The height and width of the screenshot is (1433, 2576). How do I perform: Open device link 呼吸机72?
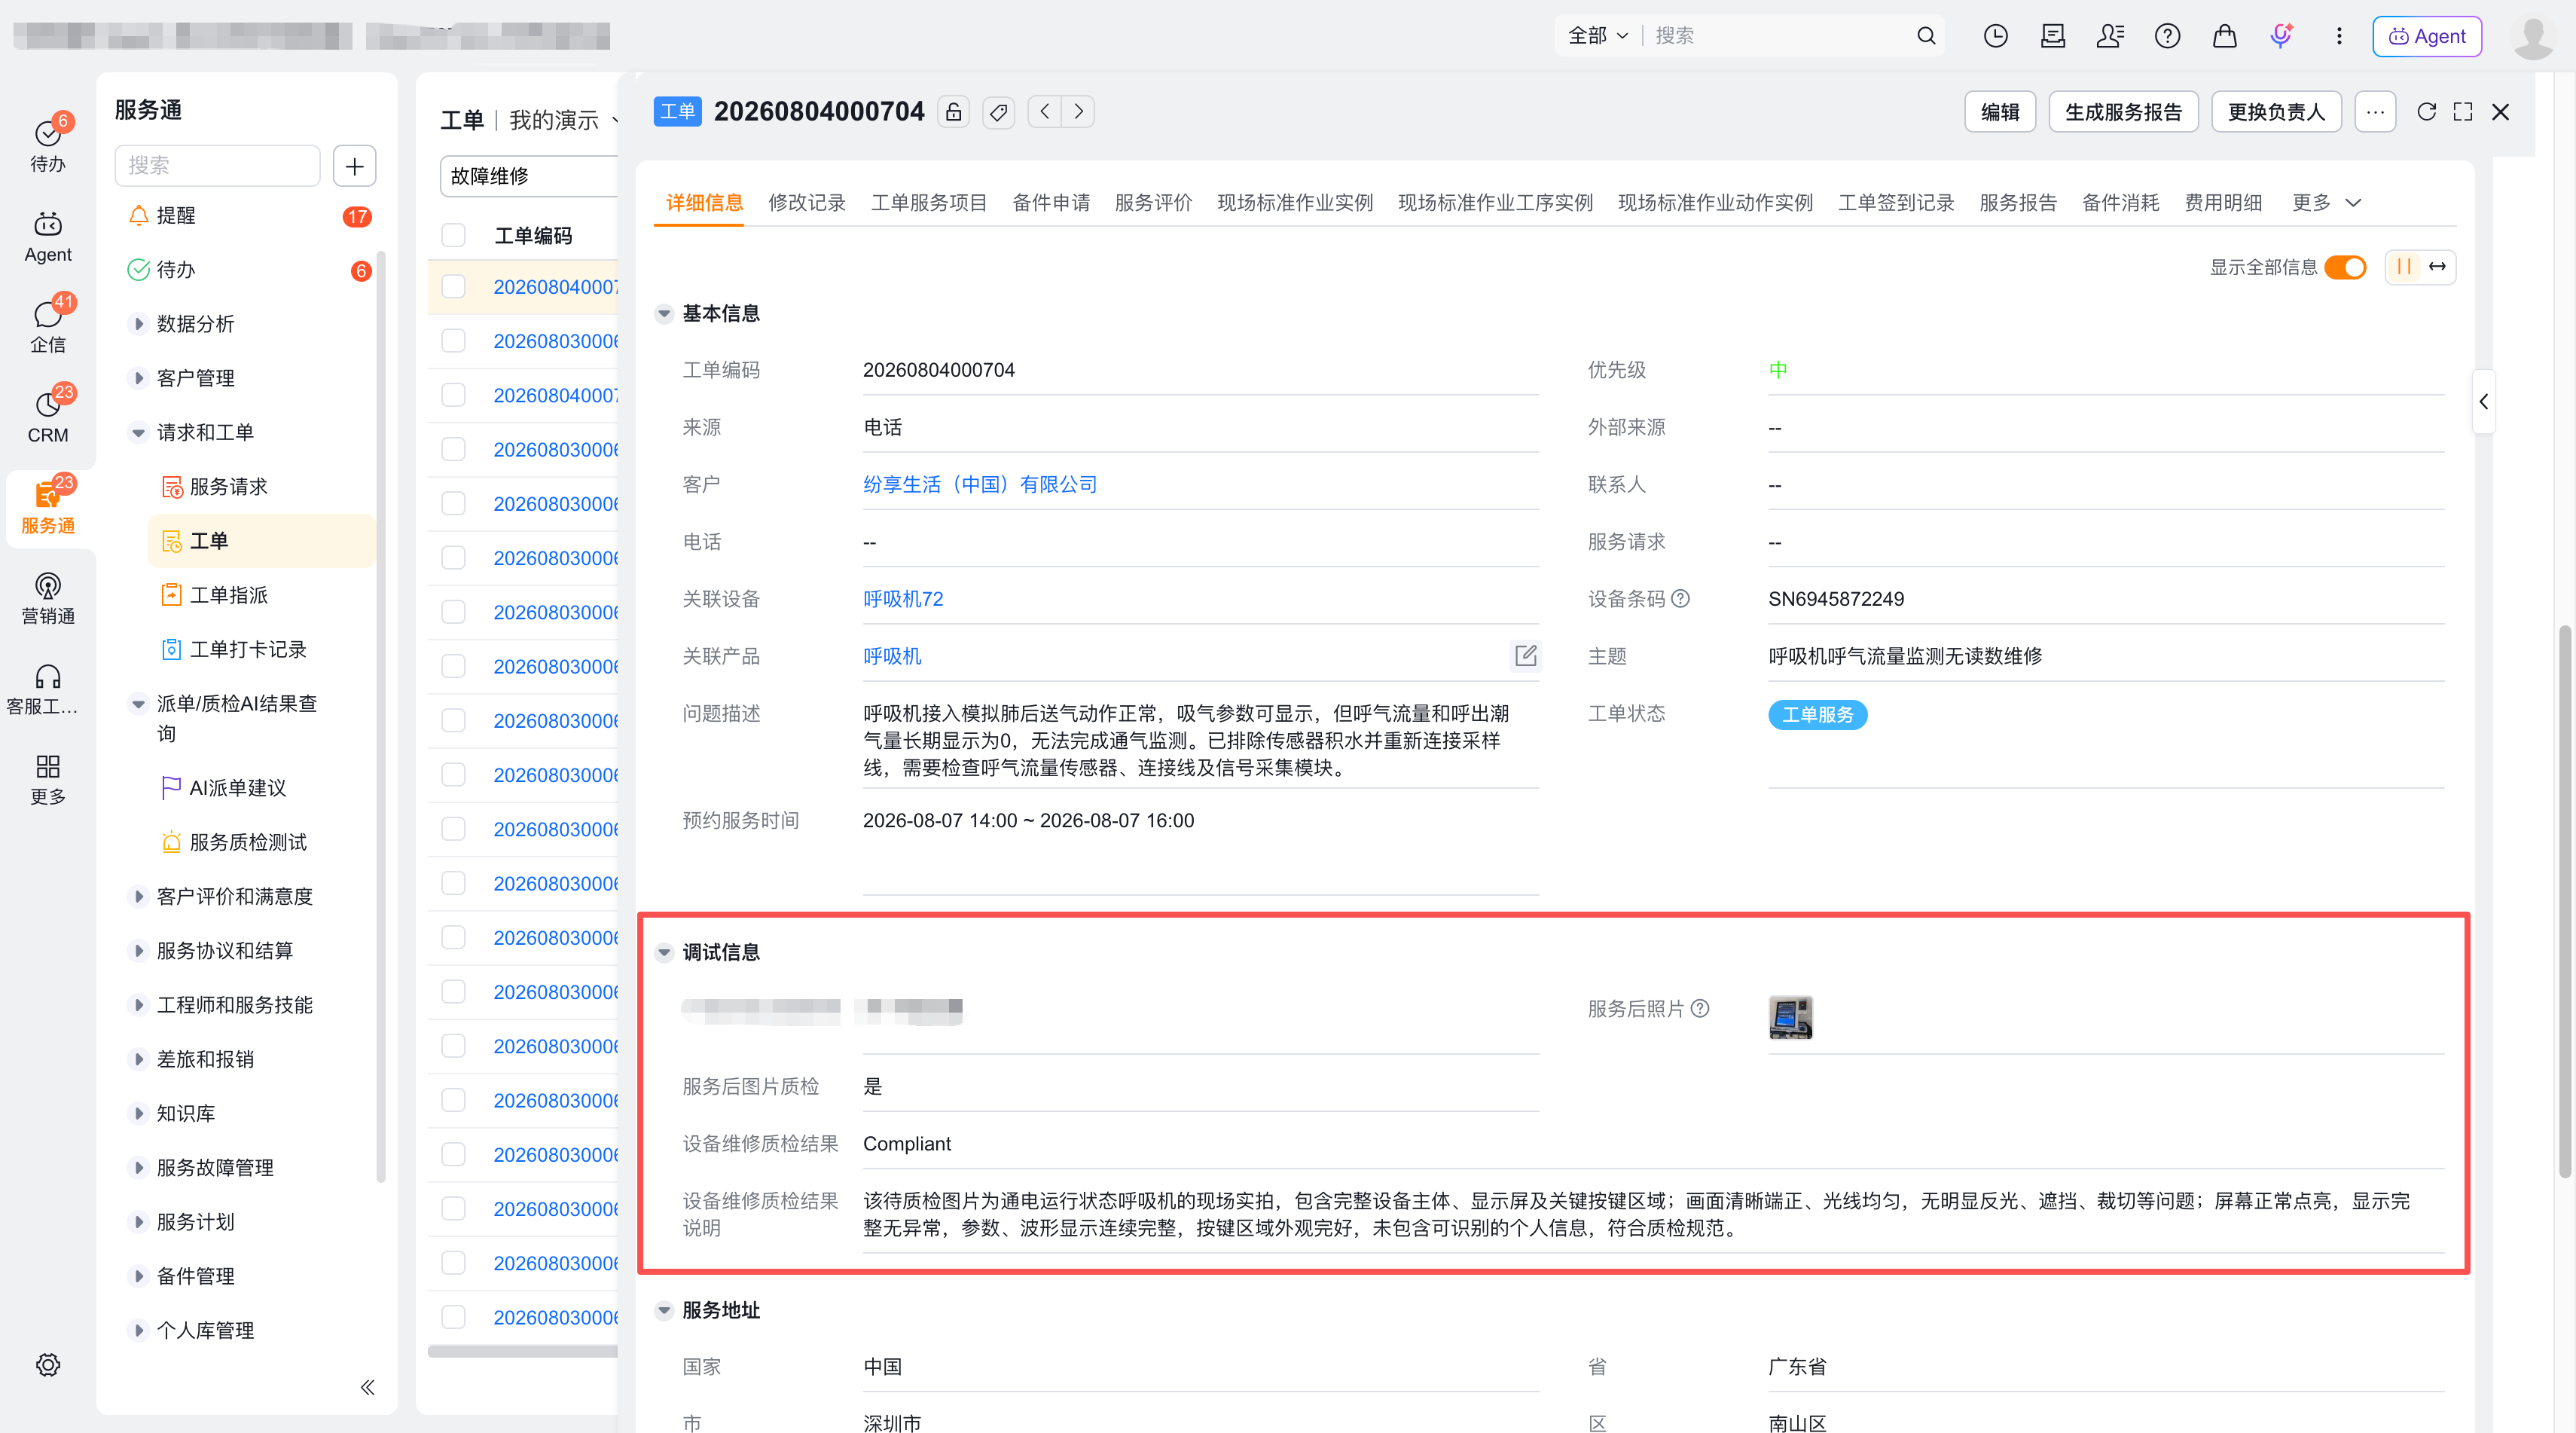pyautogui.click(x=902, y=599)
